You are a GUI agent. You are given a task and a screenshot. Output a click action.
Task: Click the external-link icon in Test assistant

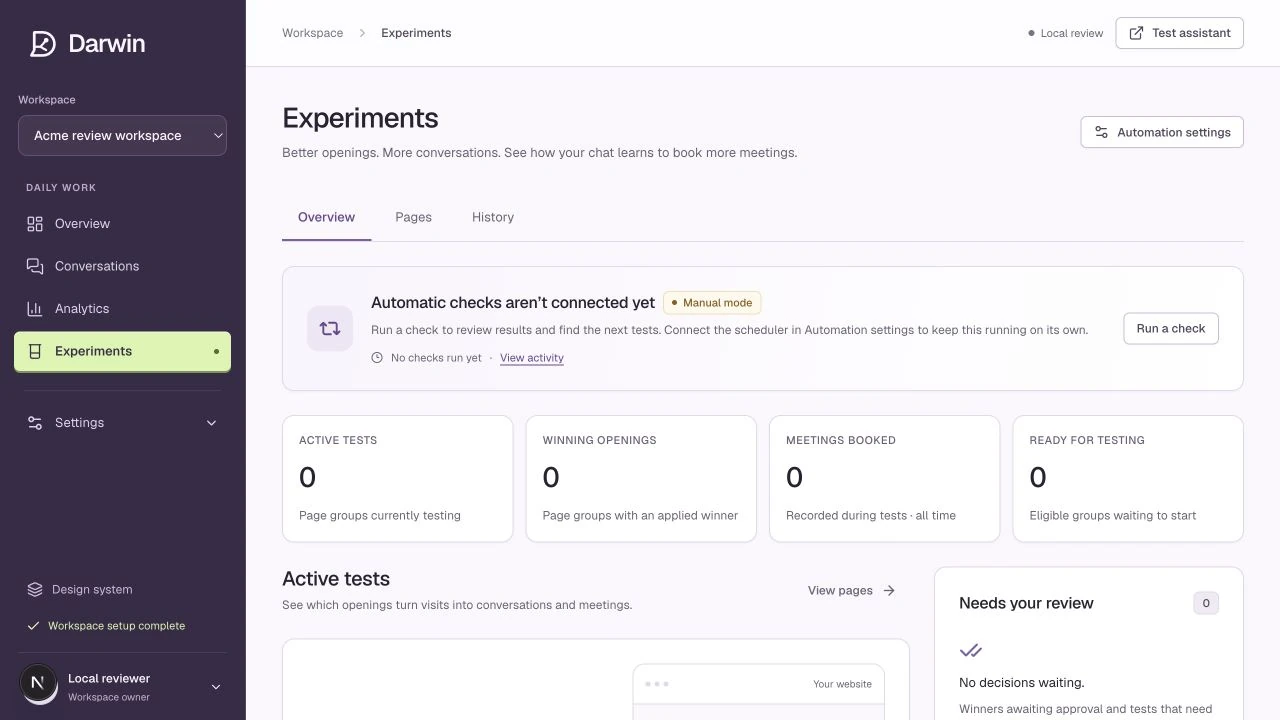point(1136,33)
